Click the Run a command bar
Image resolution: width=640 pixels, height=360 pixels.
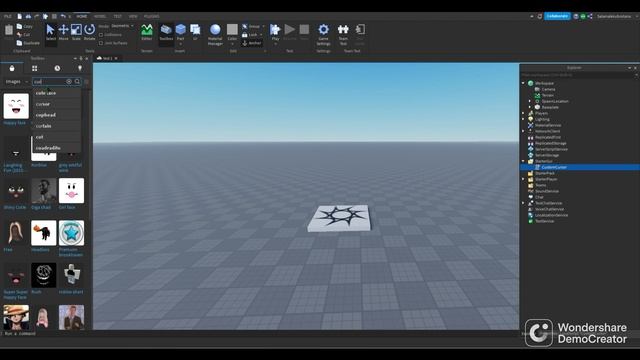coord(45,333)
